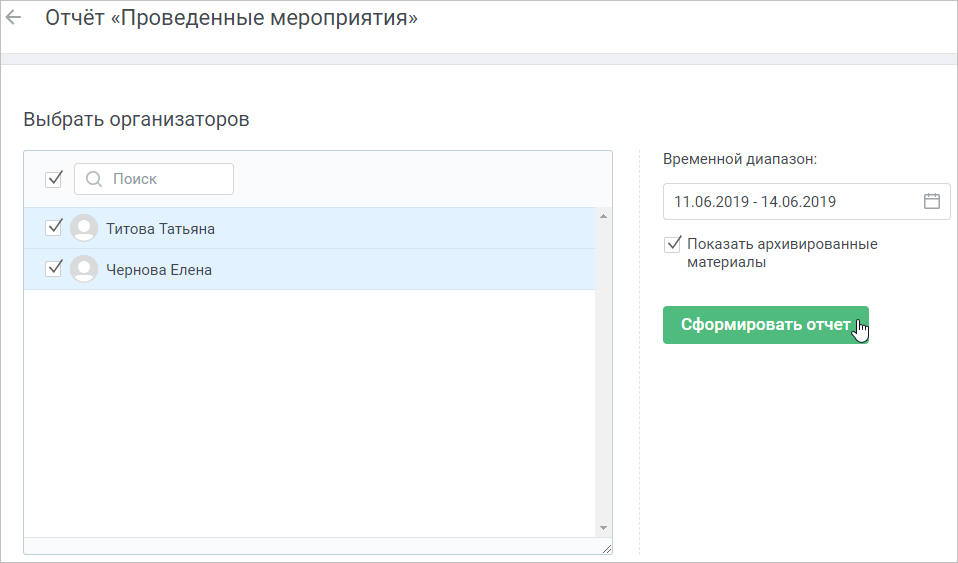The width and height of the screenshot is (958, 563).
Task: Click the Показать архивированные материалы label text
Action: click(782, 253)
